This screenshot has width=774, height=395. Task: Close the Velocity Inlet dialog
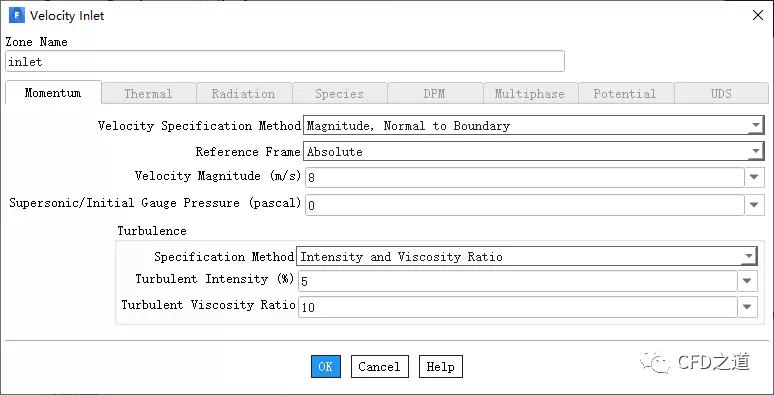(x=758, y=15)
